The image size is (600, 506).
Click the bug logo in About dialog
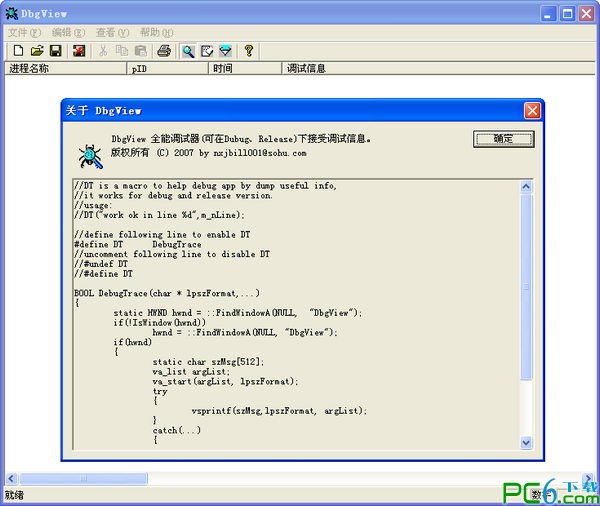(91, 156)
